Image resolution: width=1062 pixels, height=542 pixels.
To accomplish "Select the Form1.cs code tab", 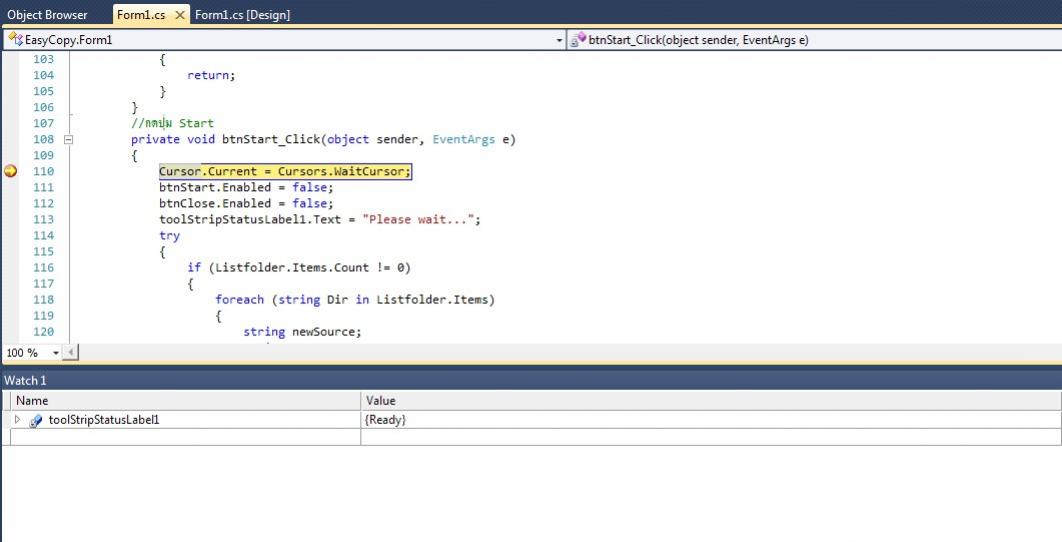I will (140, 15).
